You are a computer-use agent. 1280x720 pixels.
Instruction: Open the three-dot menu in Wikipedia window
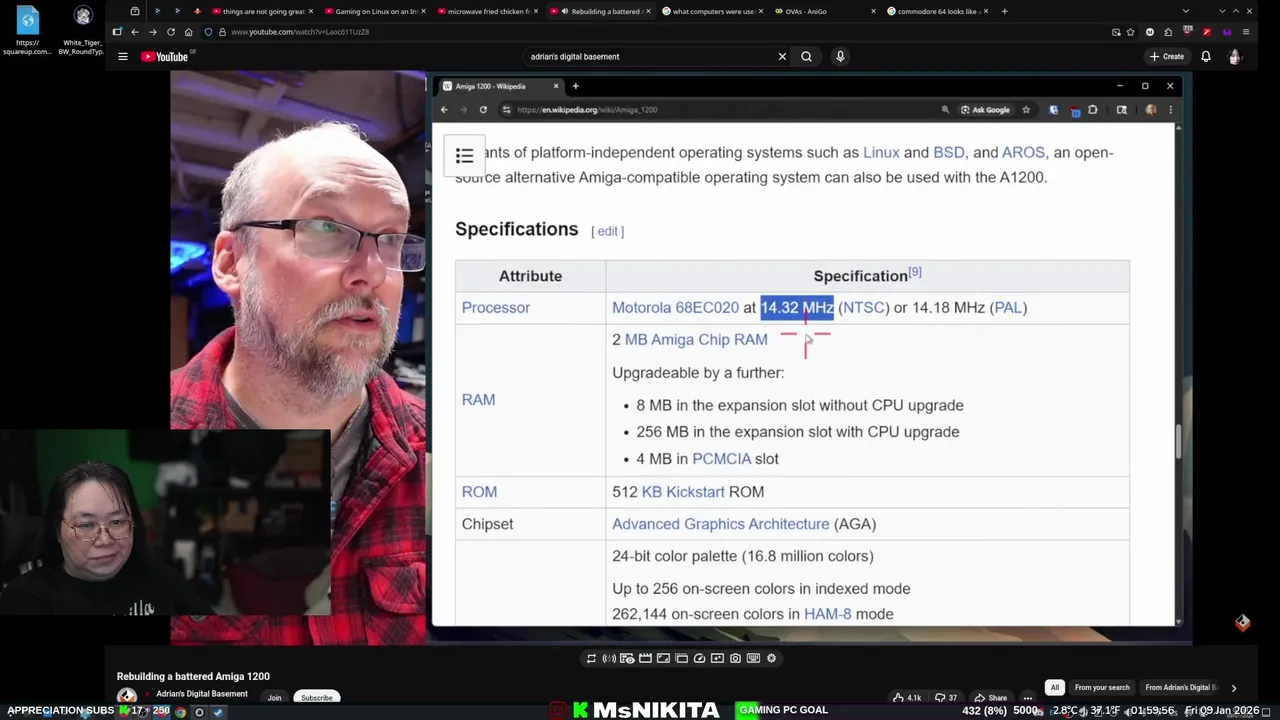(1170, 110)
